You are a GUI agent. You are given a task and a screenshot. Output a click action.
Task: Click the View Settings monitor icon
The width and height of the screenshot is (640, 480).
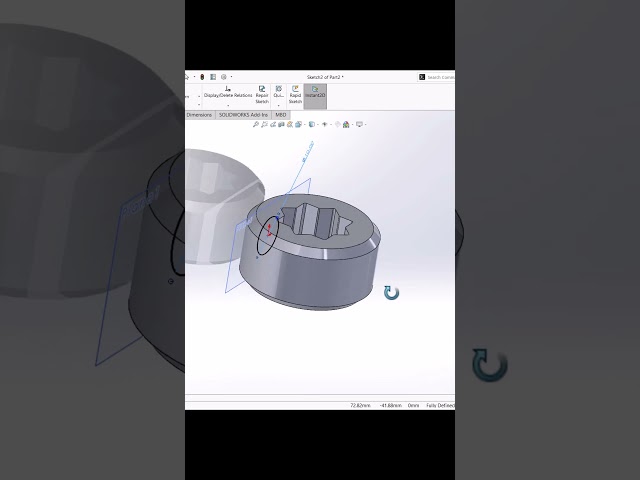359,124
